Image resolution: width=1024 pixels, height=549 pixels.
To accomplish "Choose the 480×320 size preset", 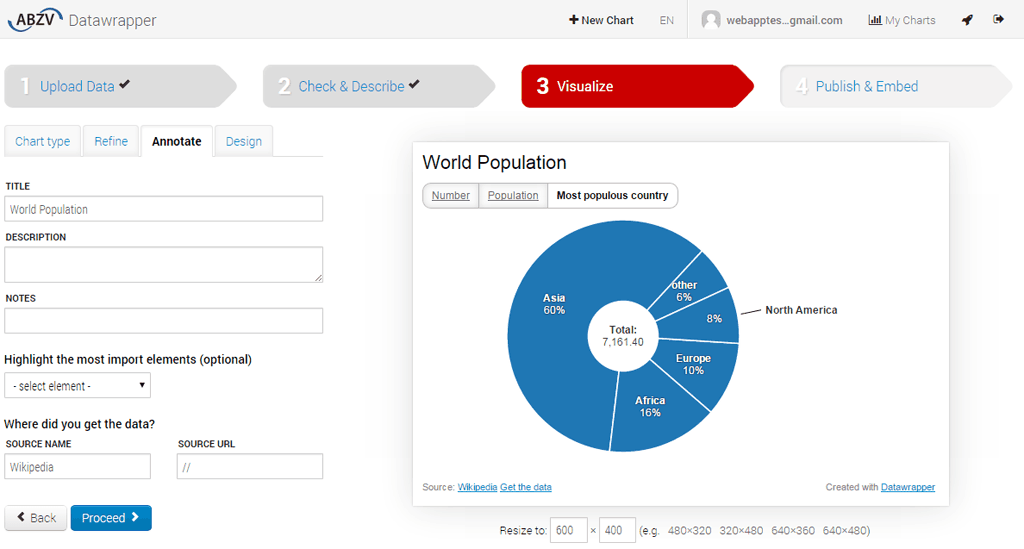I will coord(689,531).
